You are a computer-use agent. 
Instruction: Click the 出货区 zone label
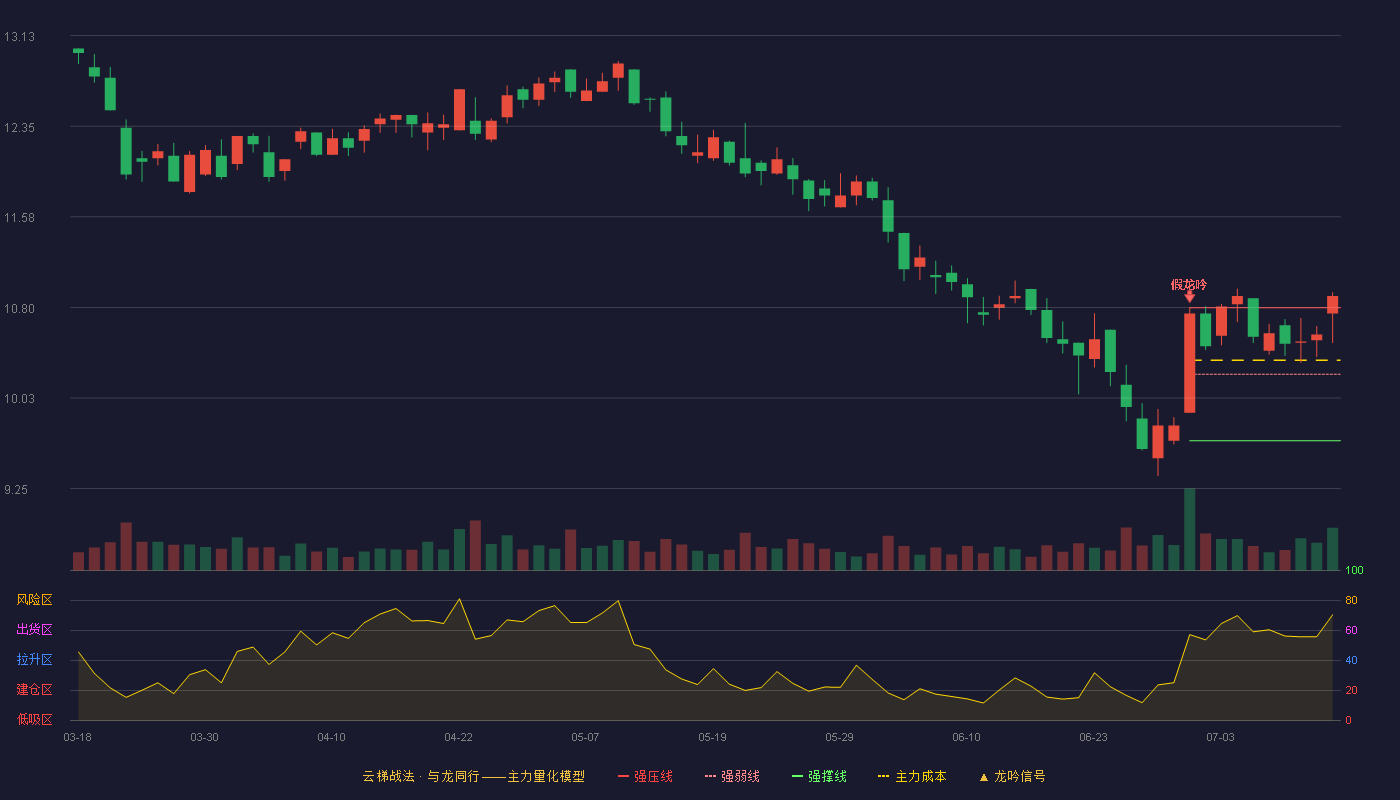click(34, 630)
